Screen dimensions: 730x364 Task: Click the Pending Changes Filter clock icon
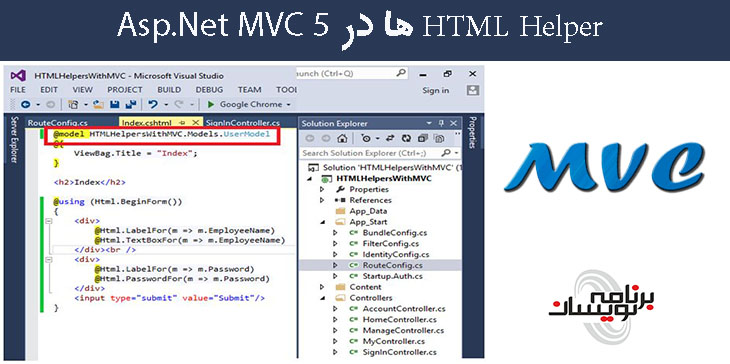pos(366,138)
